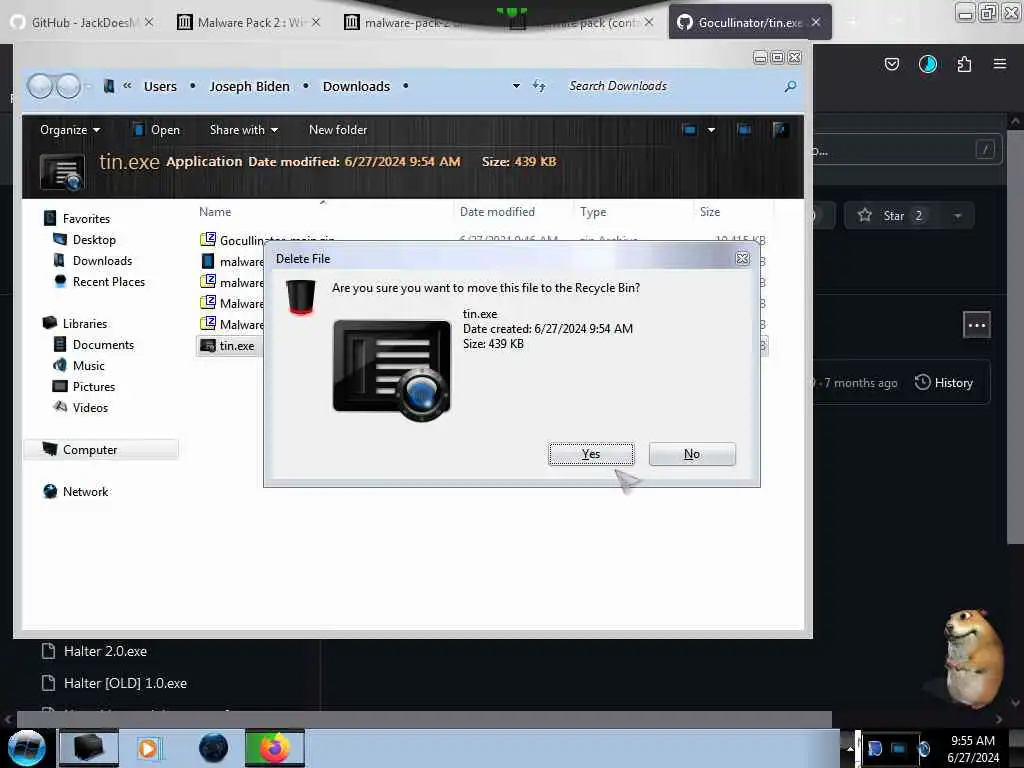Switch to malware-pack-2 archive tab
Image resolution: width=1024 pixels, height=768 pixels.
click(x=405, y=22)
